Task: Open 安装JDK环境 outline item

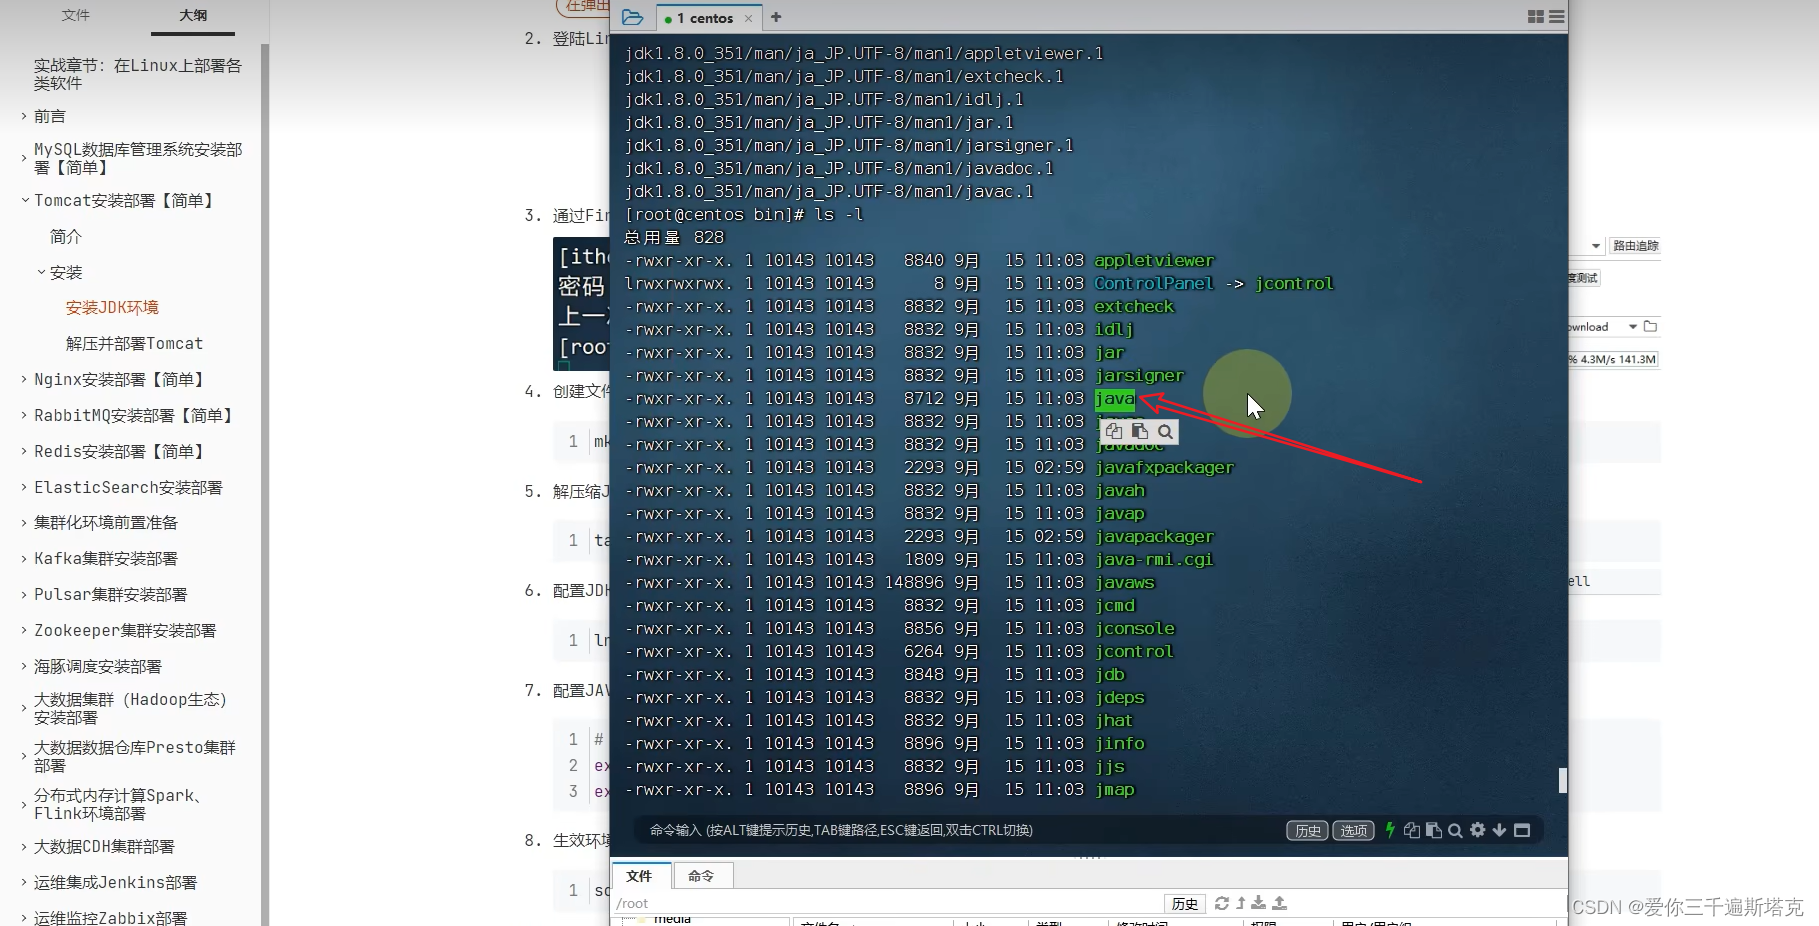Action: click(x=112, y=307)
